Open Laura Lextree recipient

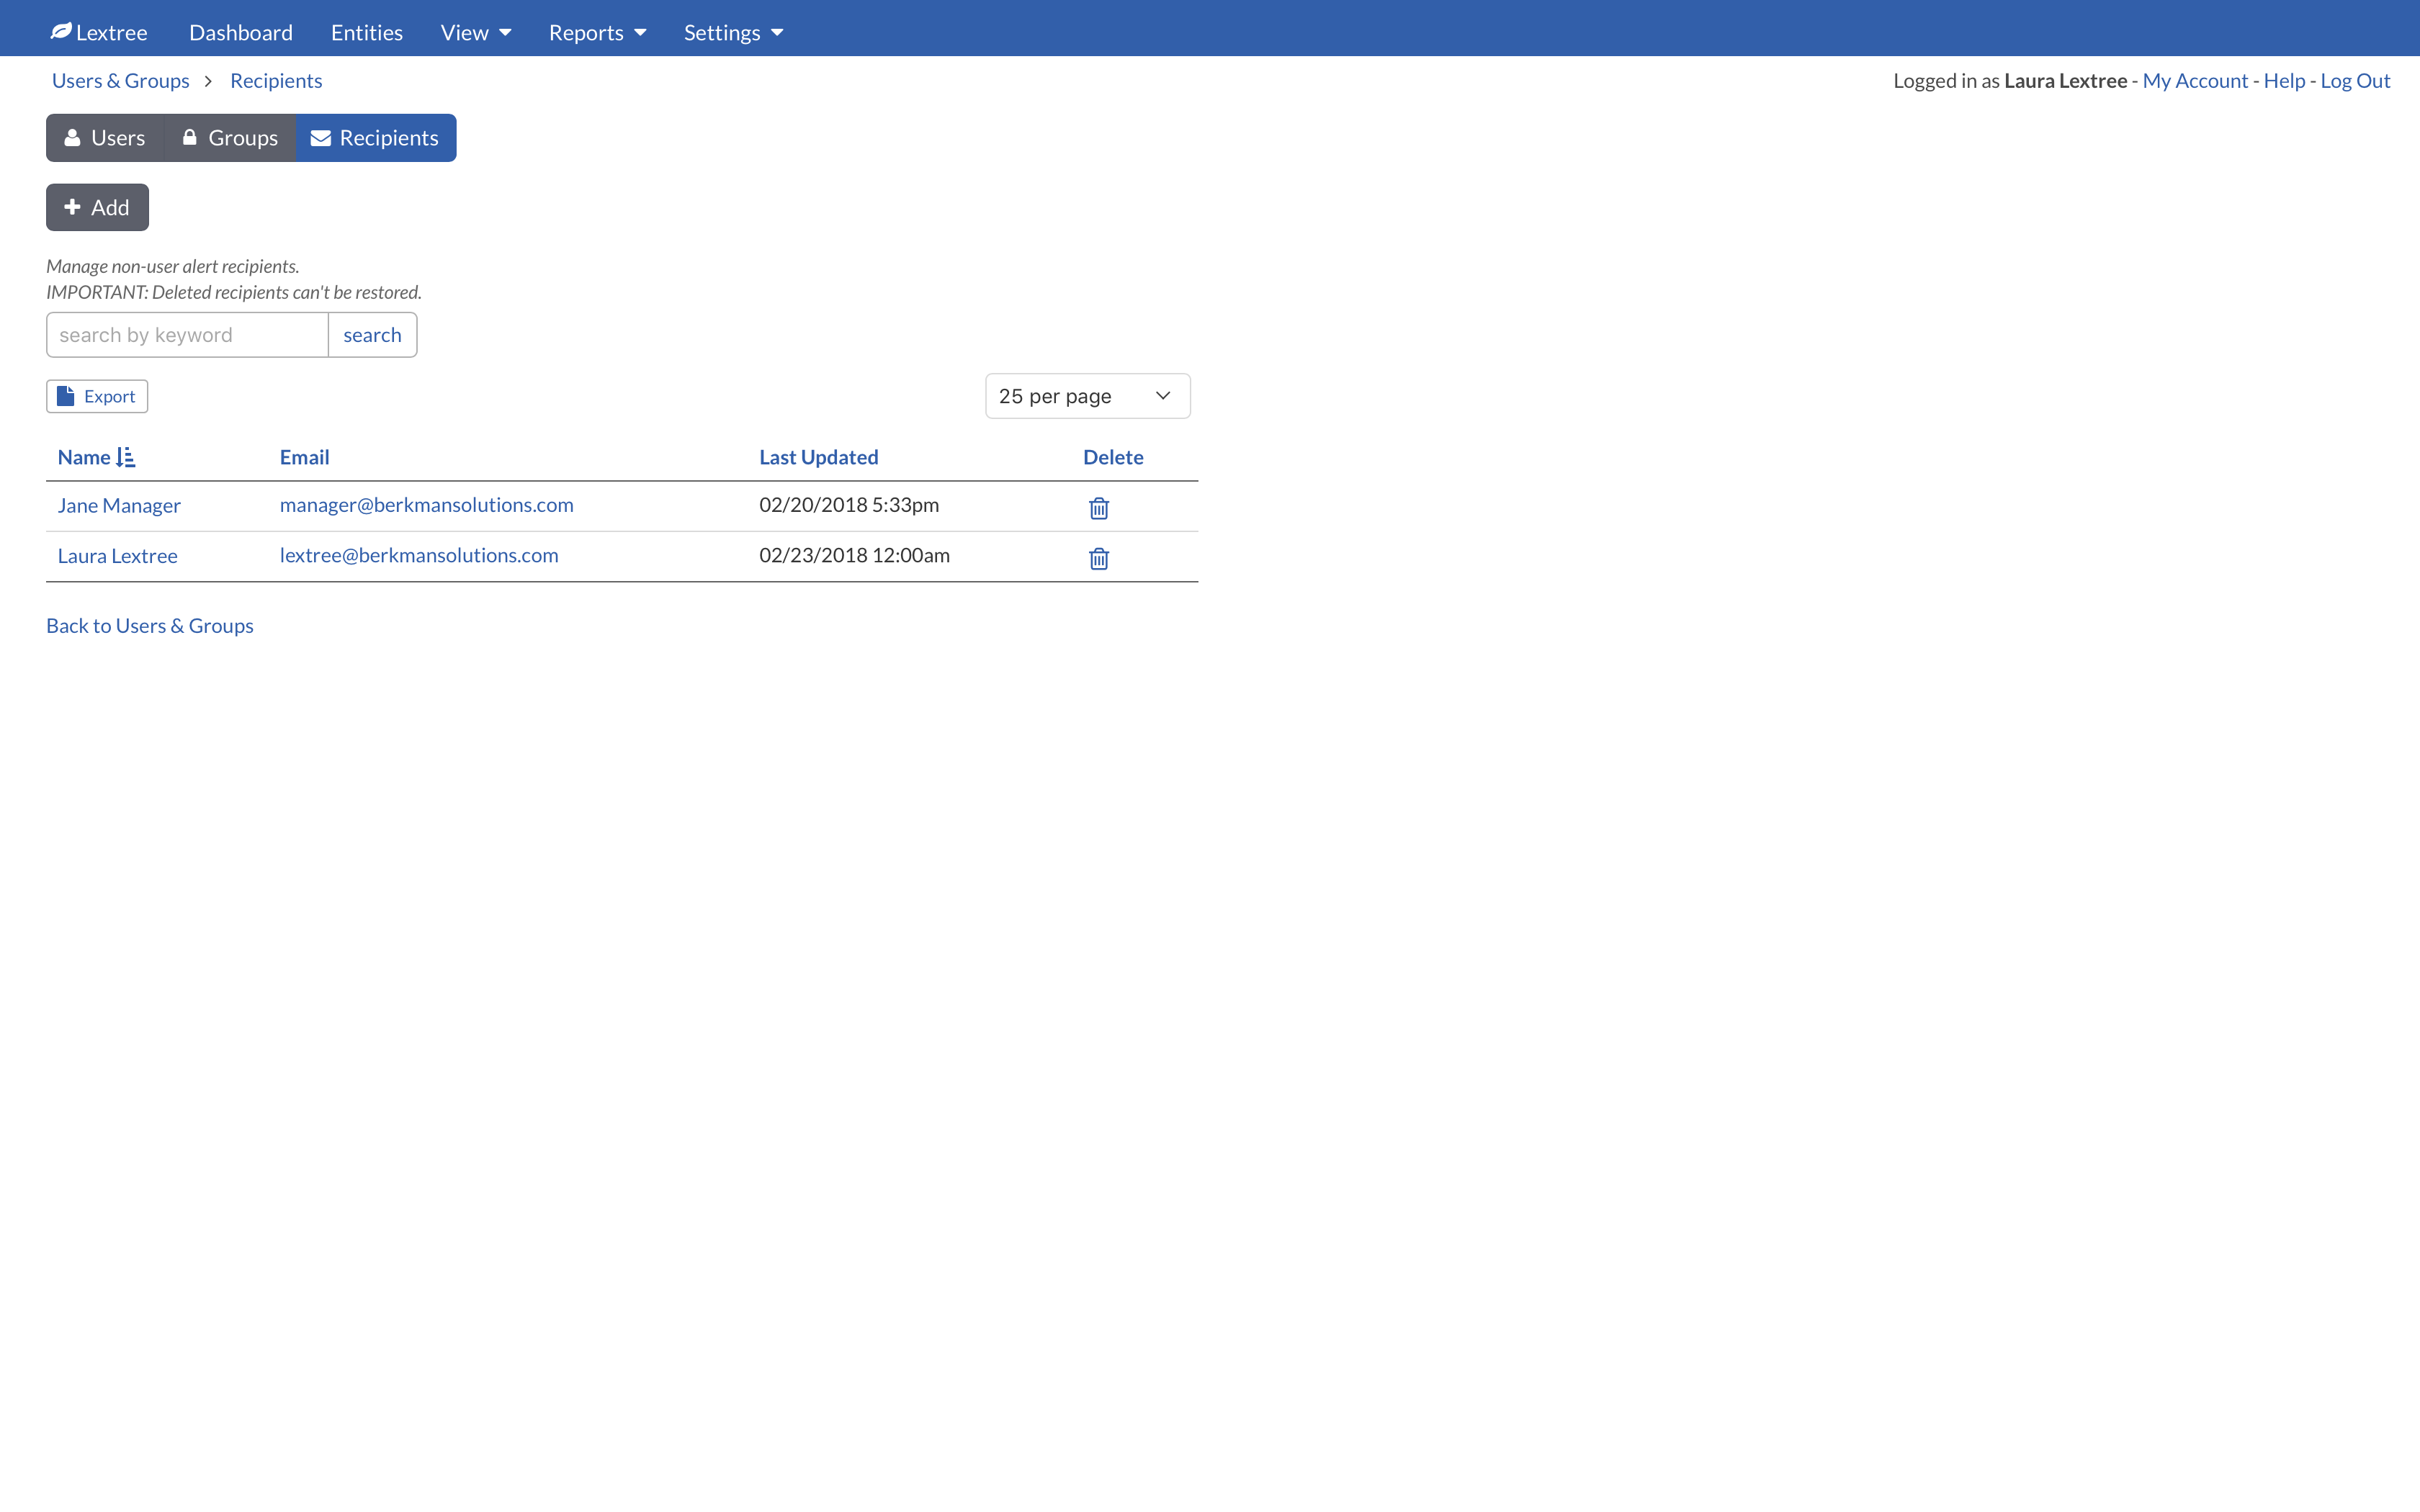point(117,555)
